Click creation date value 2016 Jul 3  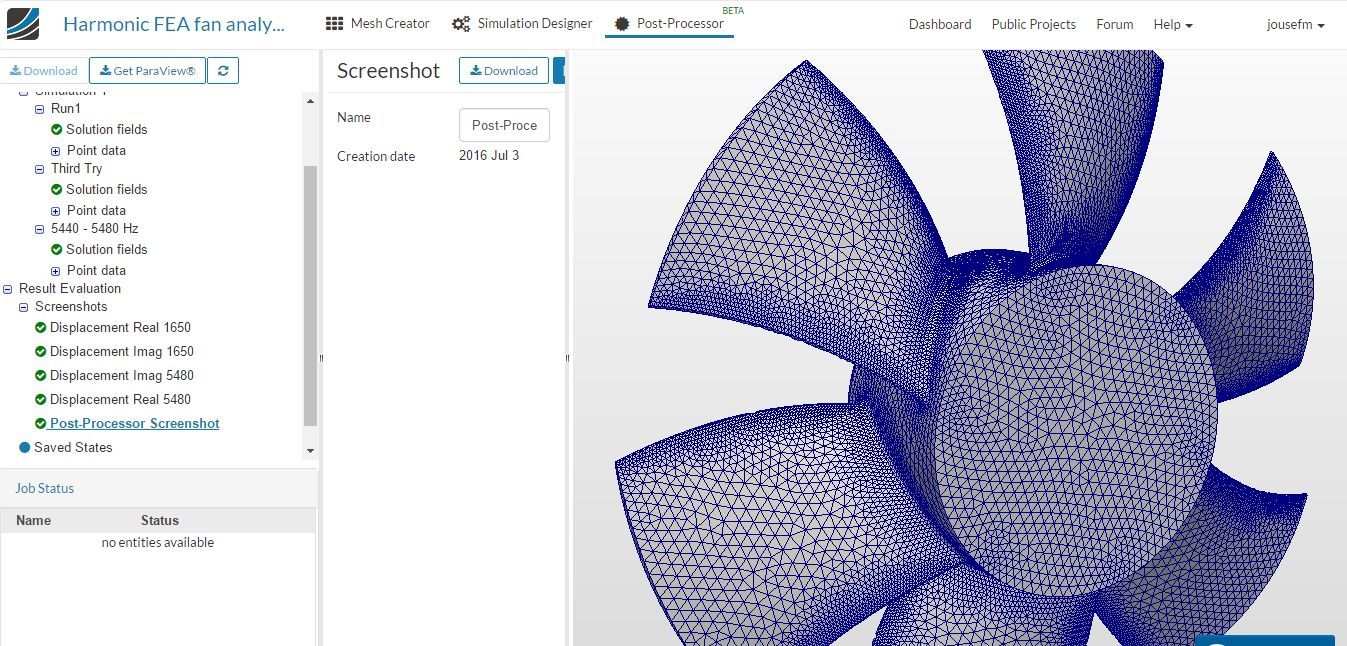pyautogui.click(x=489, y=155)
